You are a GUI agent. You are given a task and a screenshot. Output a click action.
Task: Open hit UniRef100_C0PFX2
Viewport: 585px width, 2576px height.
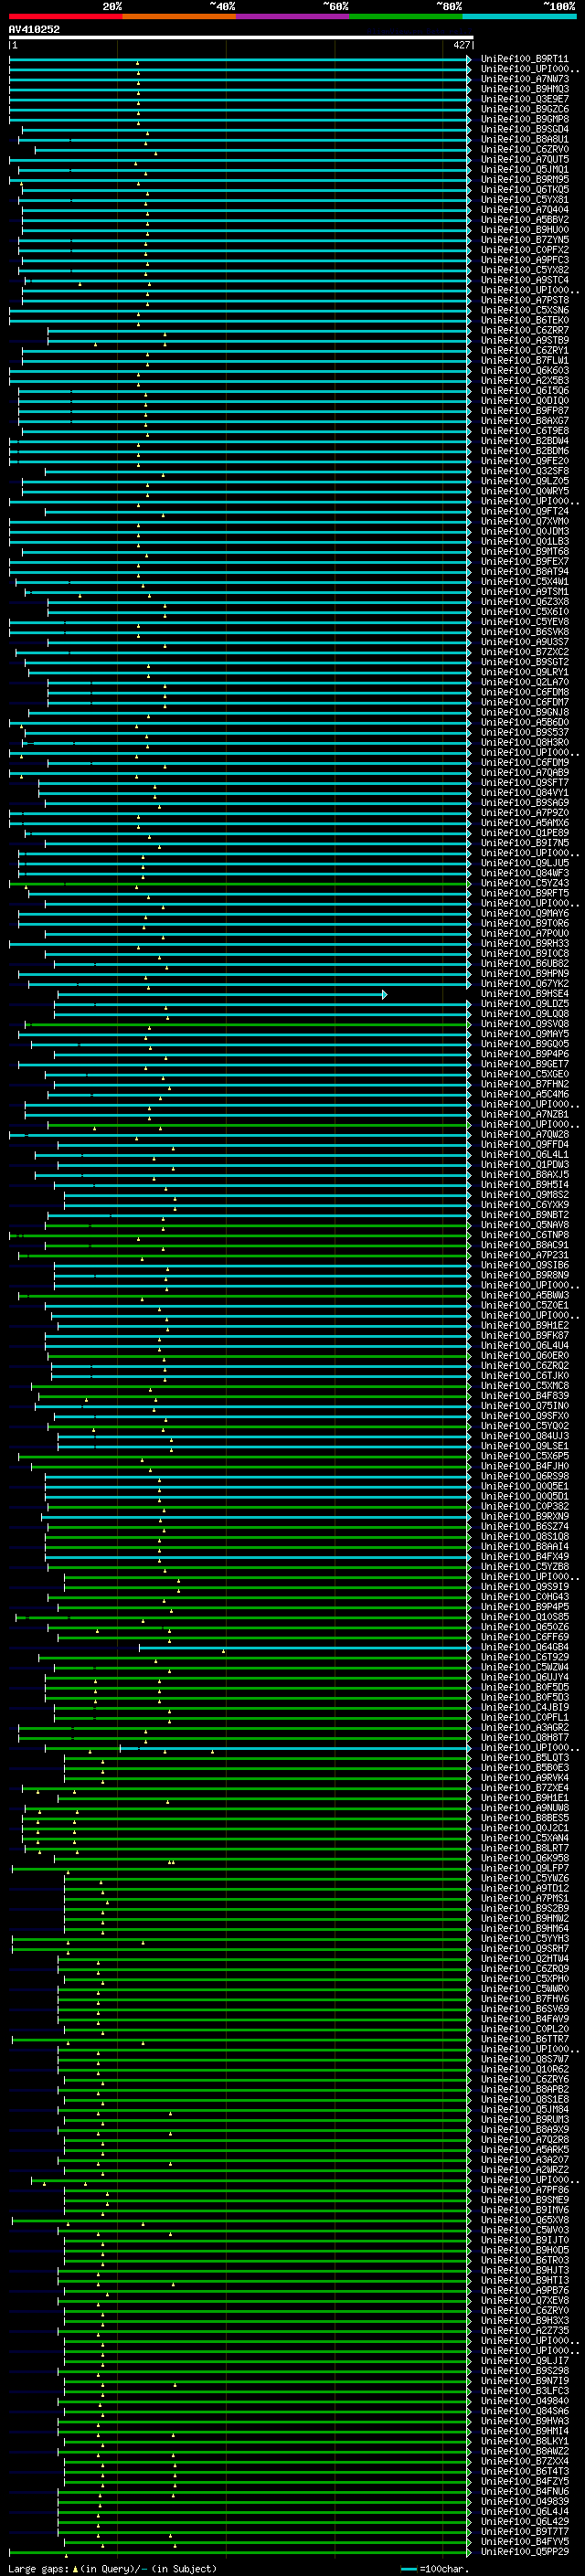524,250
